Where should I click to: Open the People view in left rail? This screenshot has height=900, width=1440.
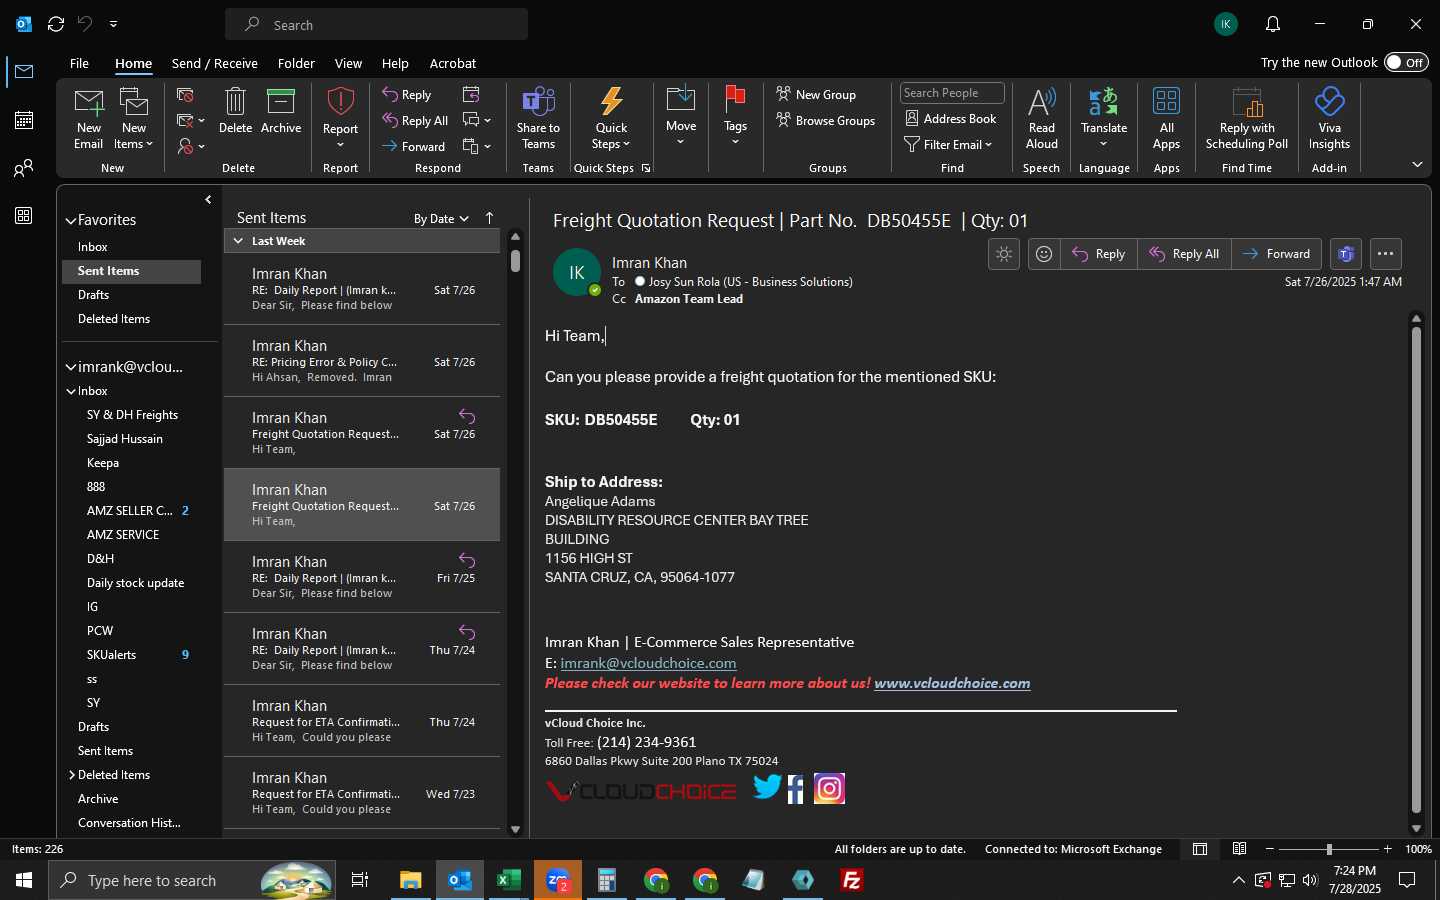(x=24, y=168)
